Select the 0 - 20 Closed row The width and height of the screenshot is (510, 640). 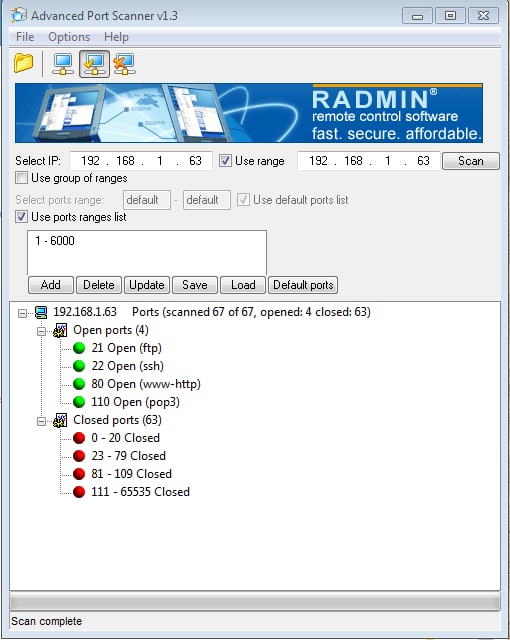(125, 438)
